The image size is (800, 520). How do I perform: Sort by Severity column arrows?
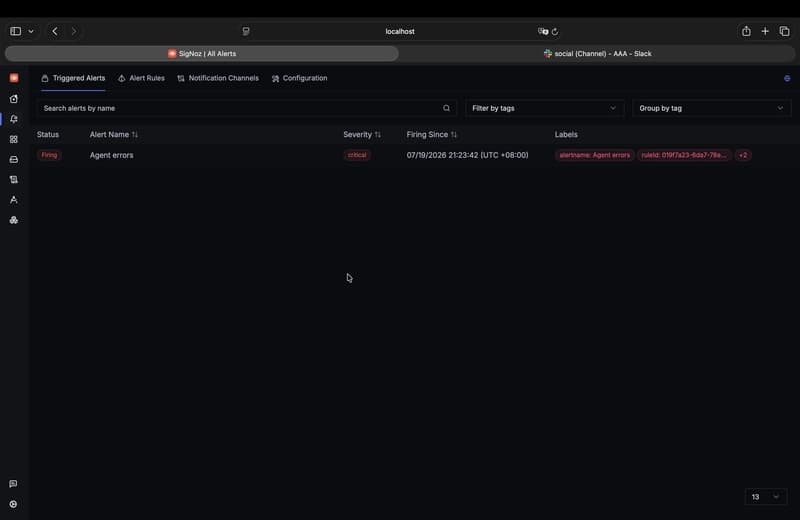click(378, 135)
